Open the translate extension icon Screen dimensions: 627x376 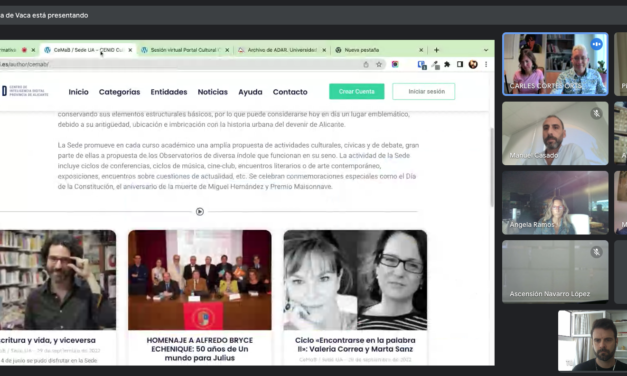[421, 65]
